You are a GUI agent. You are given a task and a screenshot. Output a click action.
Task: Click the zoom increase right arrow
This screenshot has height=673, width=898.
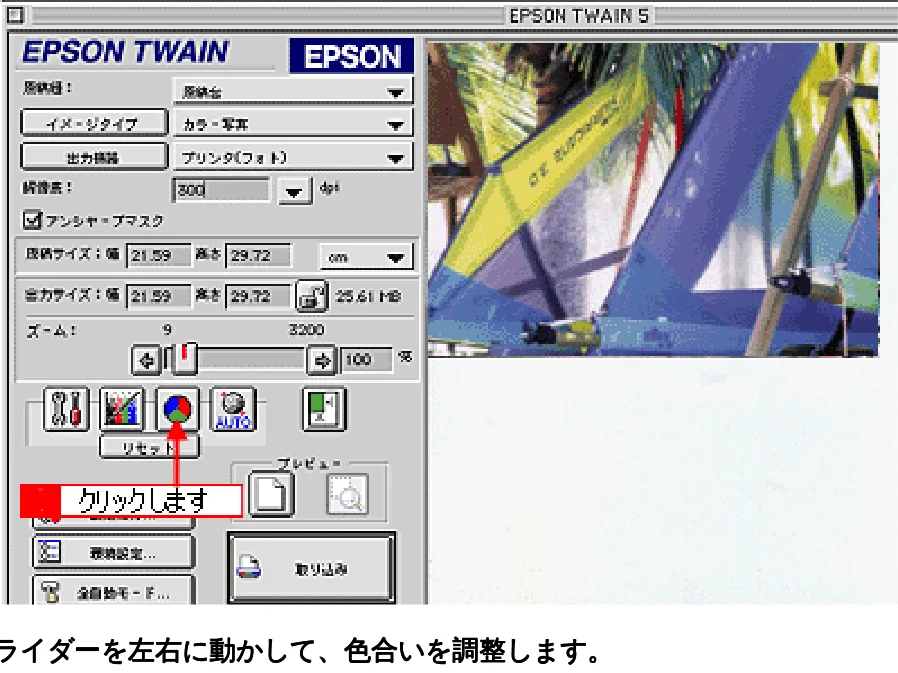pyautogui.click(x=321, y=360)
